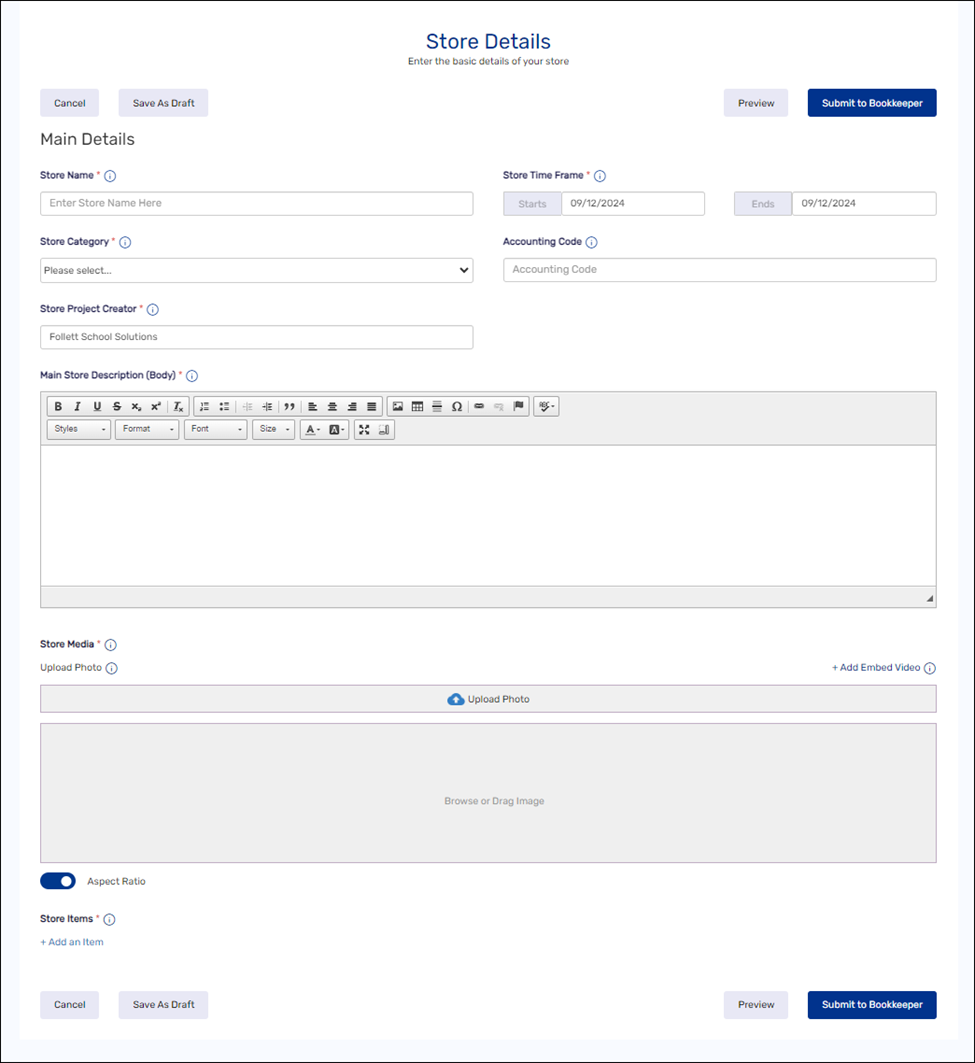Open the Store Category dropdown
The height and width of the screenshot is (1063, 975).
[x=256, y=270]
